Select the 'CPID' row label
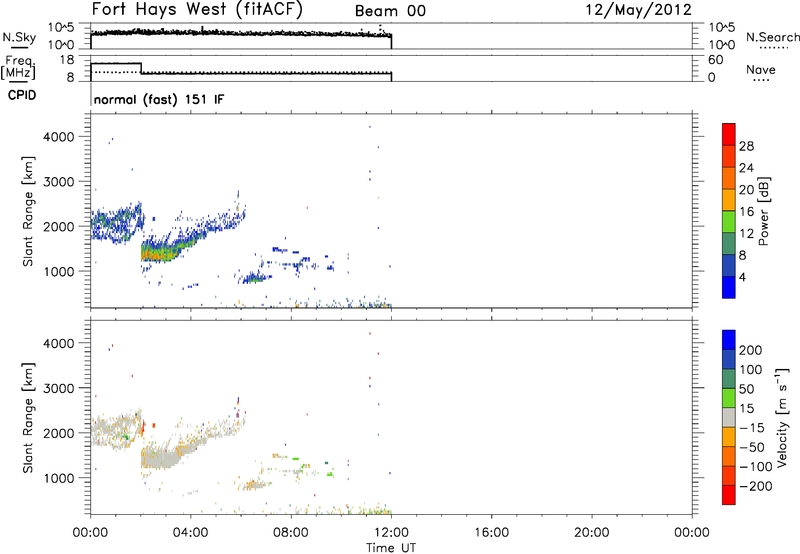This screenshot has height=554, width=800. pos(22,95)
